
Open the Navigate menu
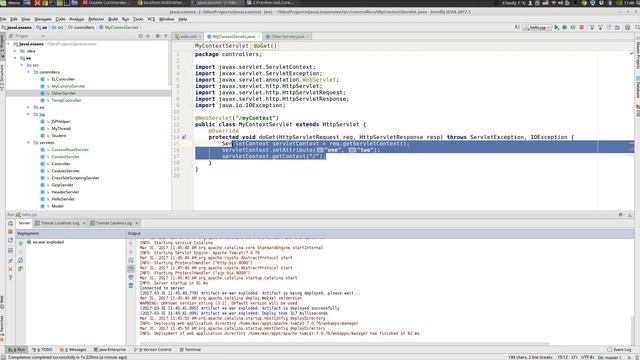tap(43, 19)
